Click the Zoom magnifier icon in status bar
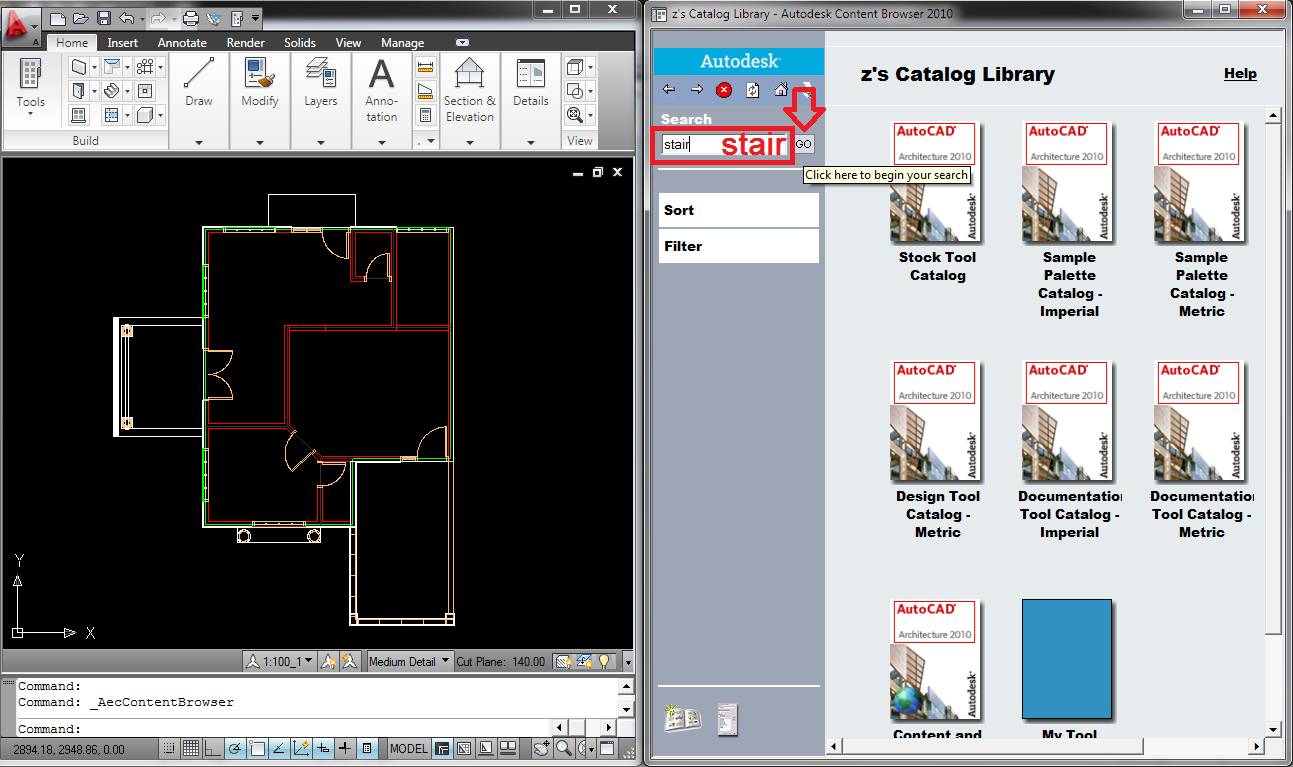Screen dimensions: 1293x767 coord(563,749)
